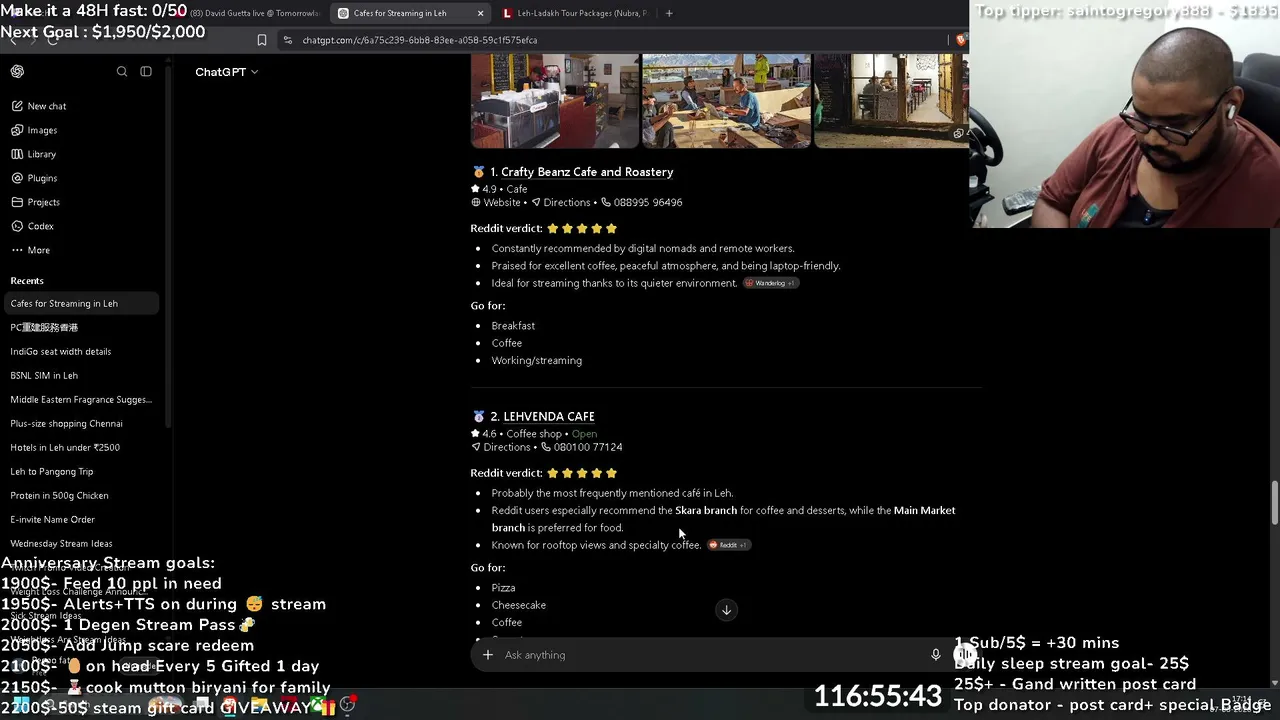Open Images in the sidebar

click(x=34, y=130)
